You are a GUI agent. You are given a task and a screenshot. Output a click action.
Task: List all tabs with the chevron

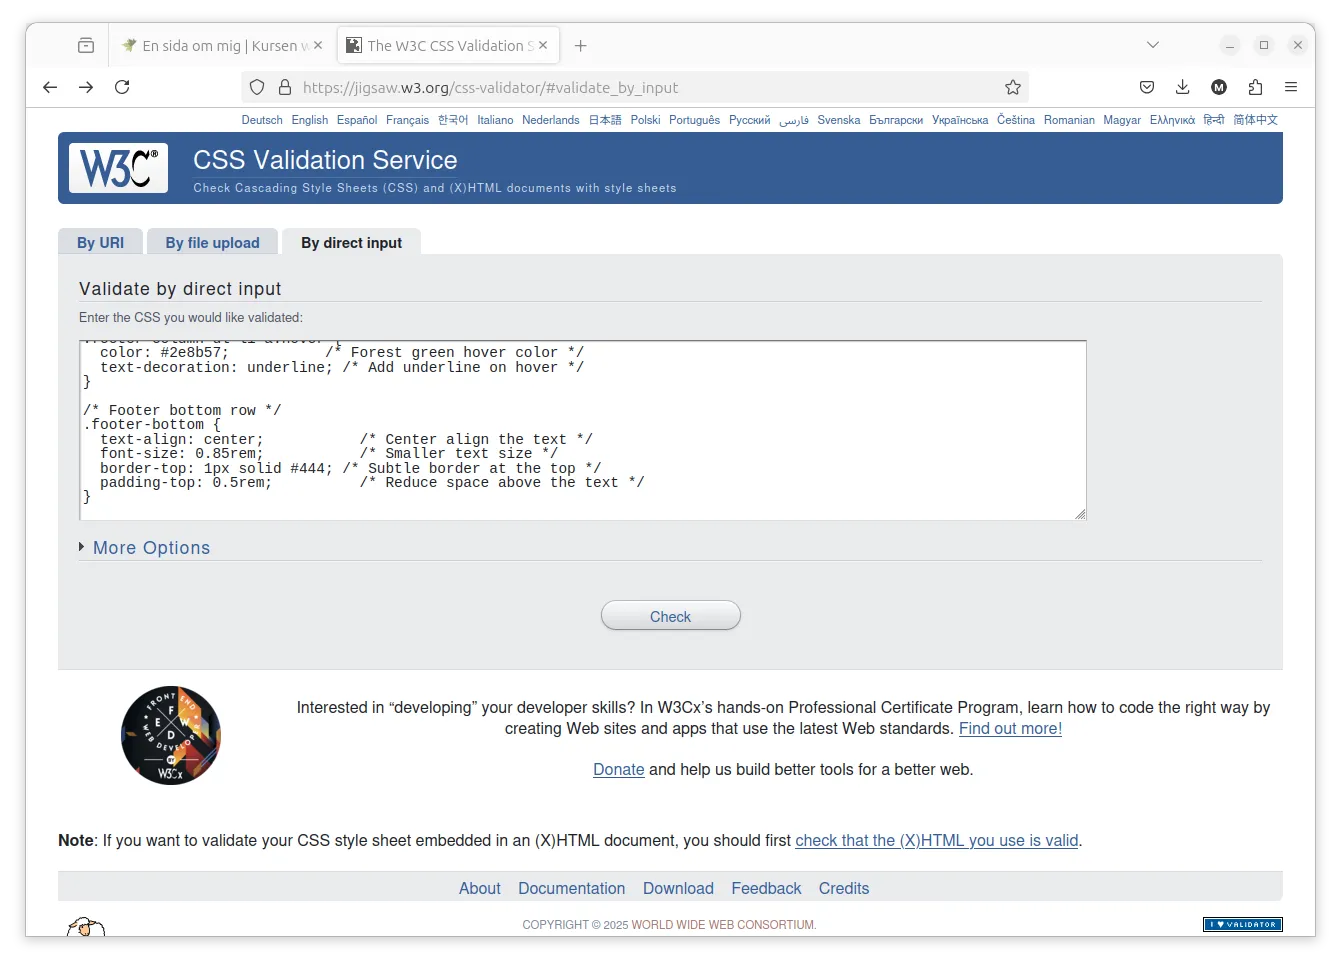tap(1153, 45)
